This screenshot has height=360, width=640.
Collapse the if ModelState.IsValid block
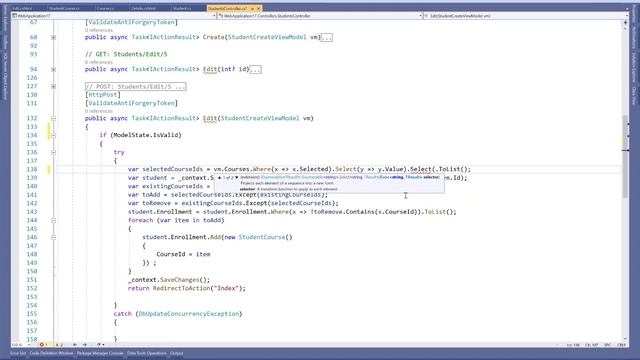53,135
